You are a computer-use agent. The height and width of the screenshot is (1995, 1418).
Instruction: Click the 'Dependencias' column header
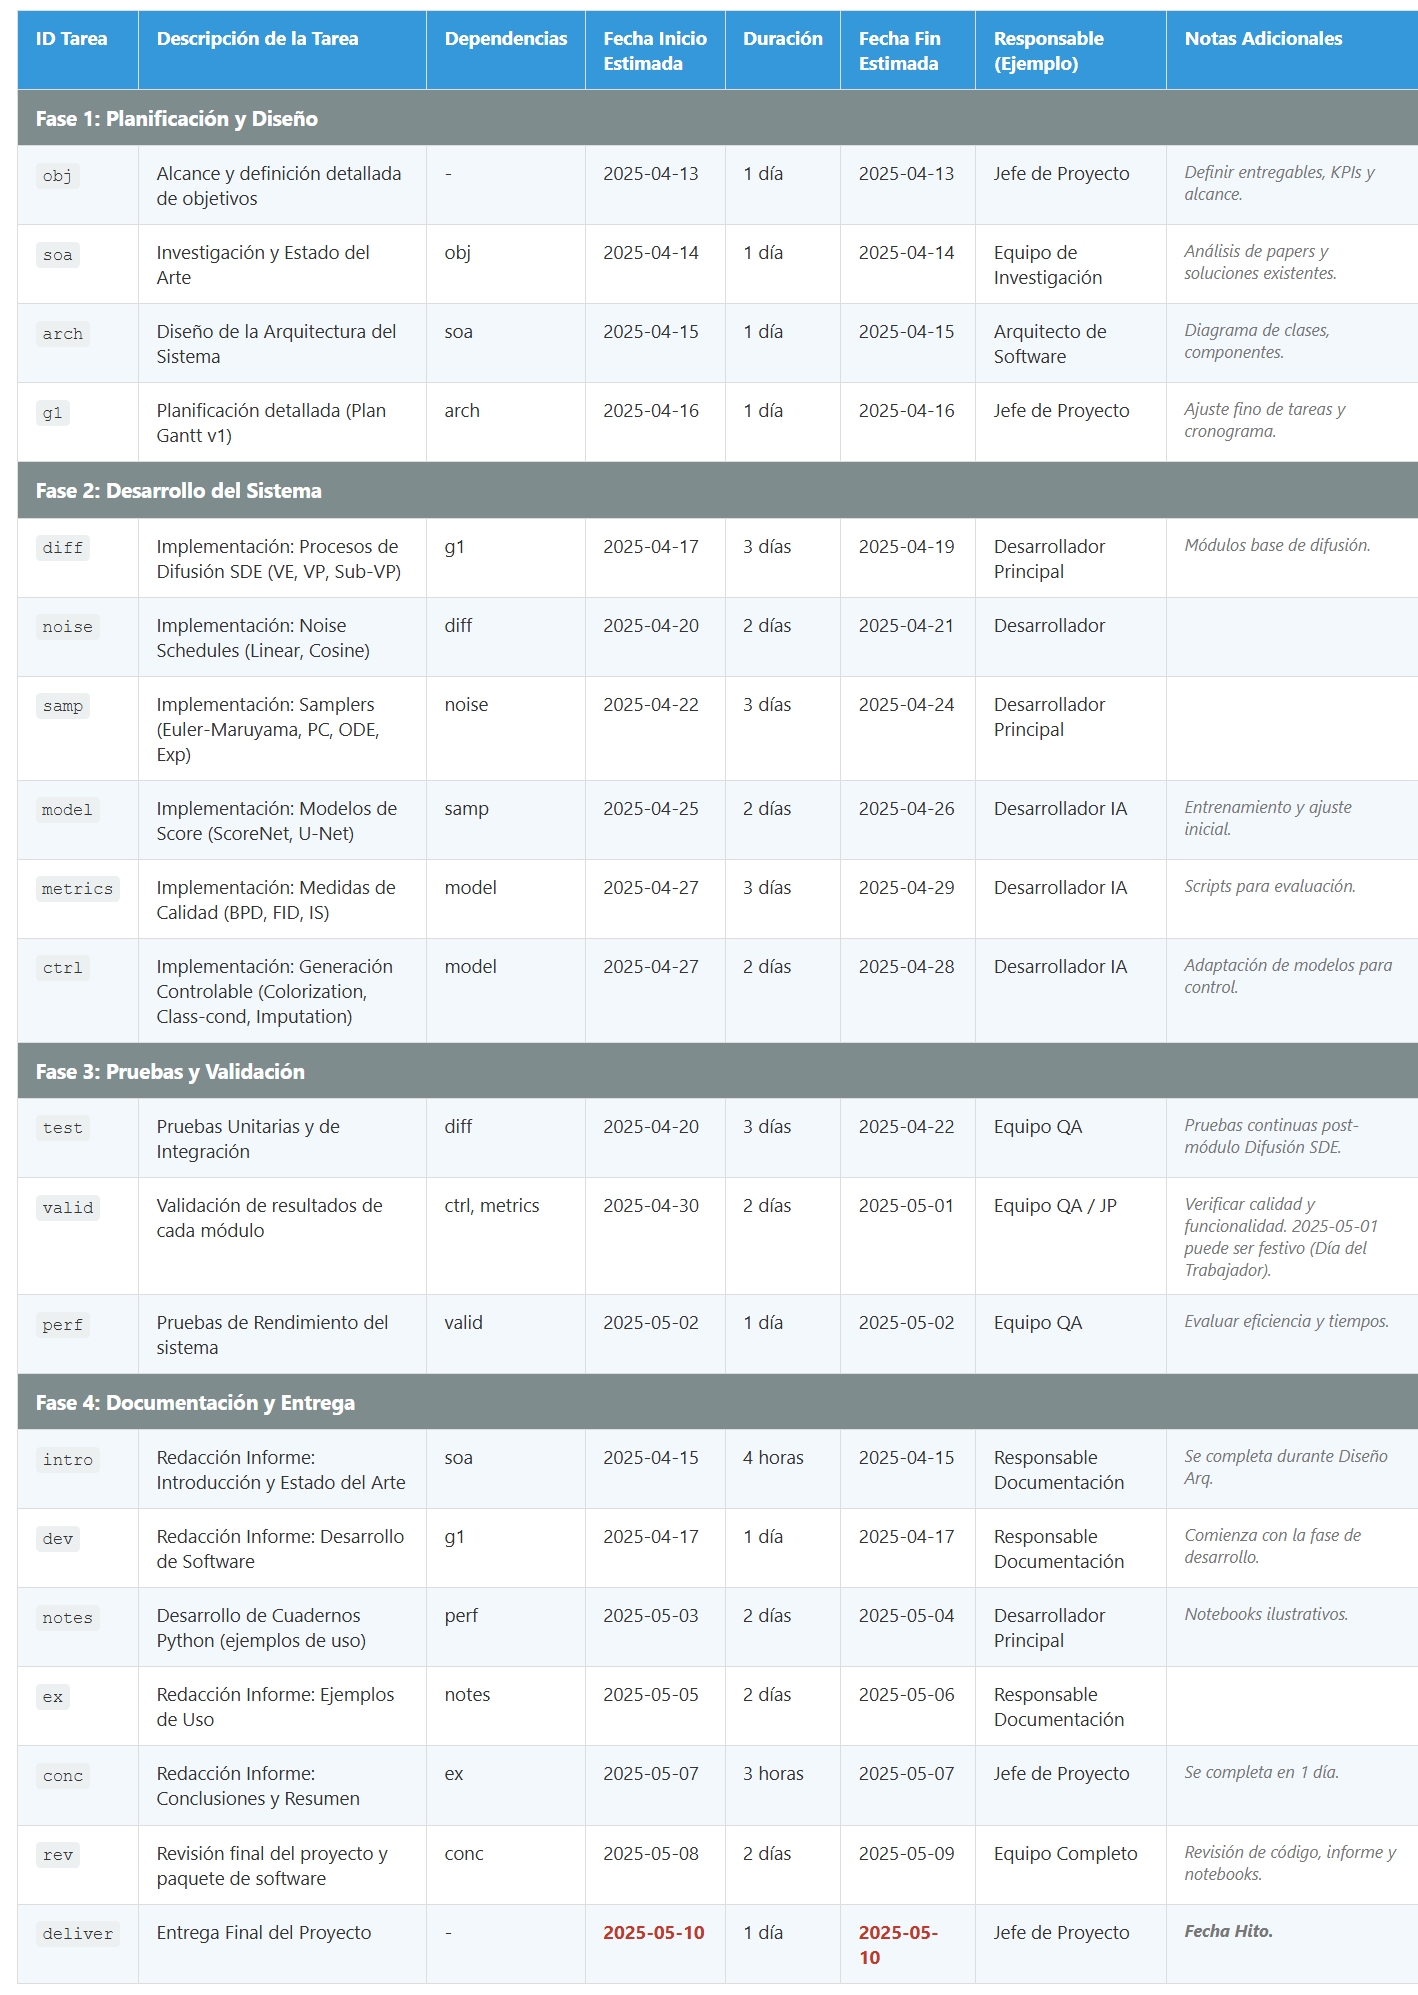coord(506,39)
